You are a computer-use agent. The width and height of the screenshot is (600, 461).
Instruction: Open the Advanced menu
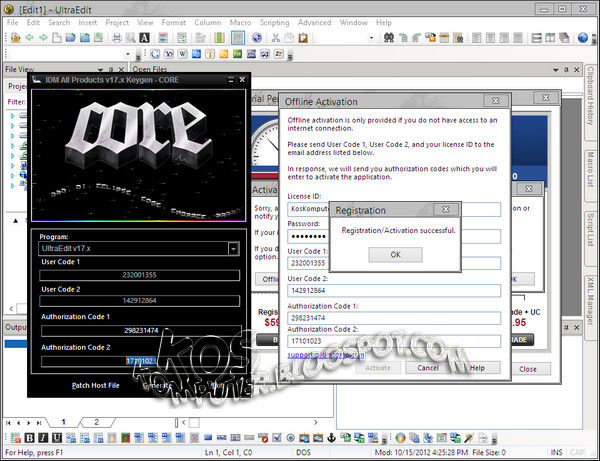[x=314, y=23]
